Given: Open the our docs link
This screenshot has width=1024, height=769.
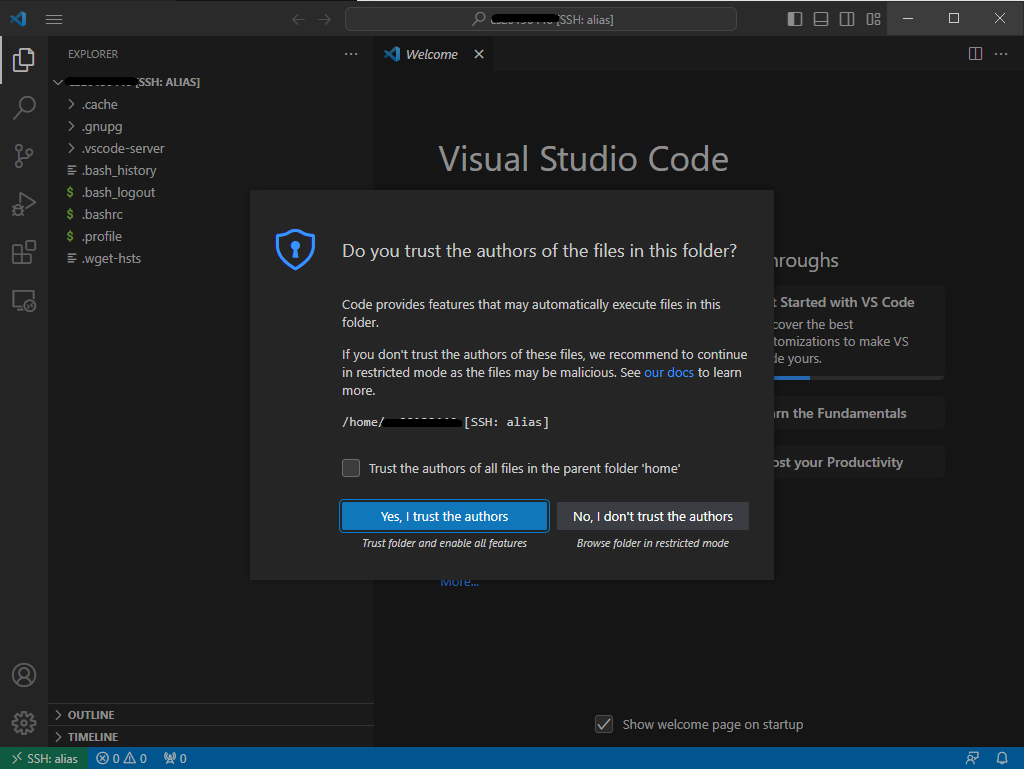Looking at the screenshot, I should click(x=669, y=372).
